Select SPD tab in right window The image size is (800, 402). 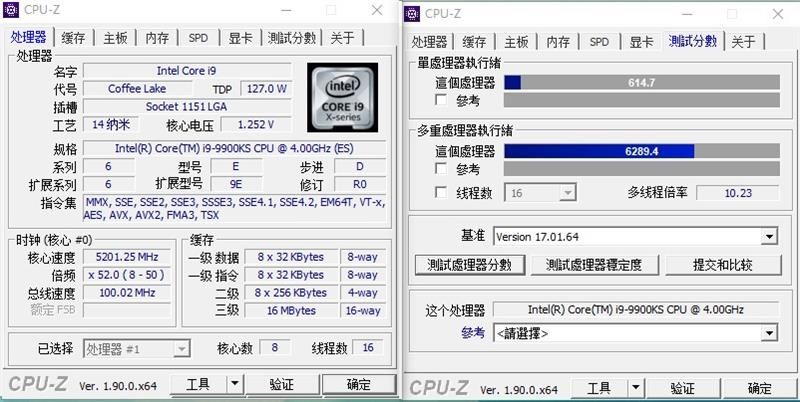click(x=599, y=42)
